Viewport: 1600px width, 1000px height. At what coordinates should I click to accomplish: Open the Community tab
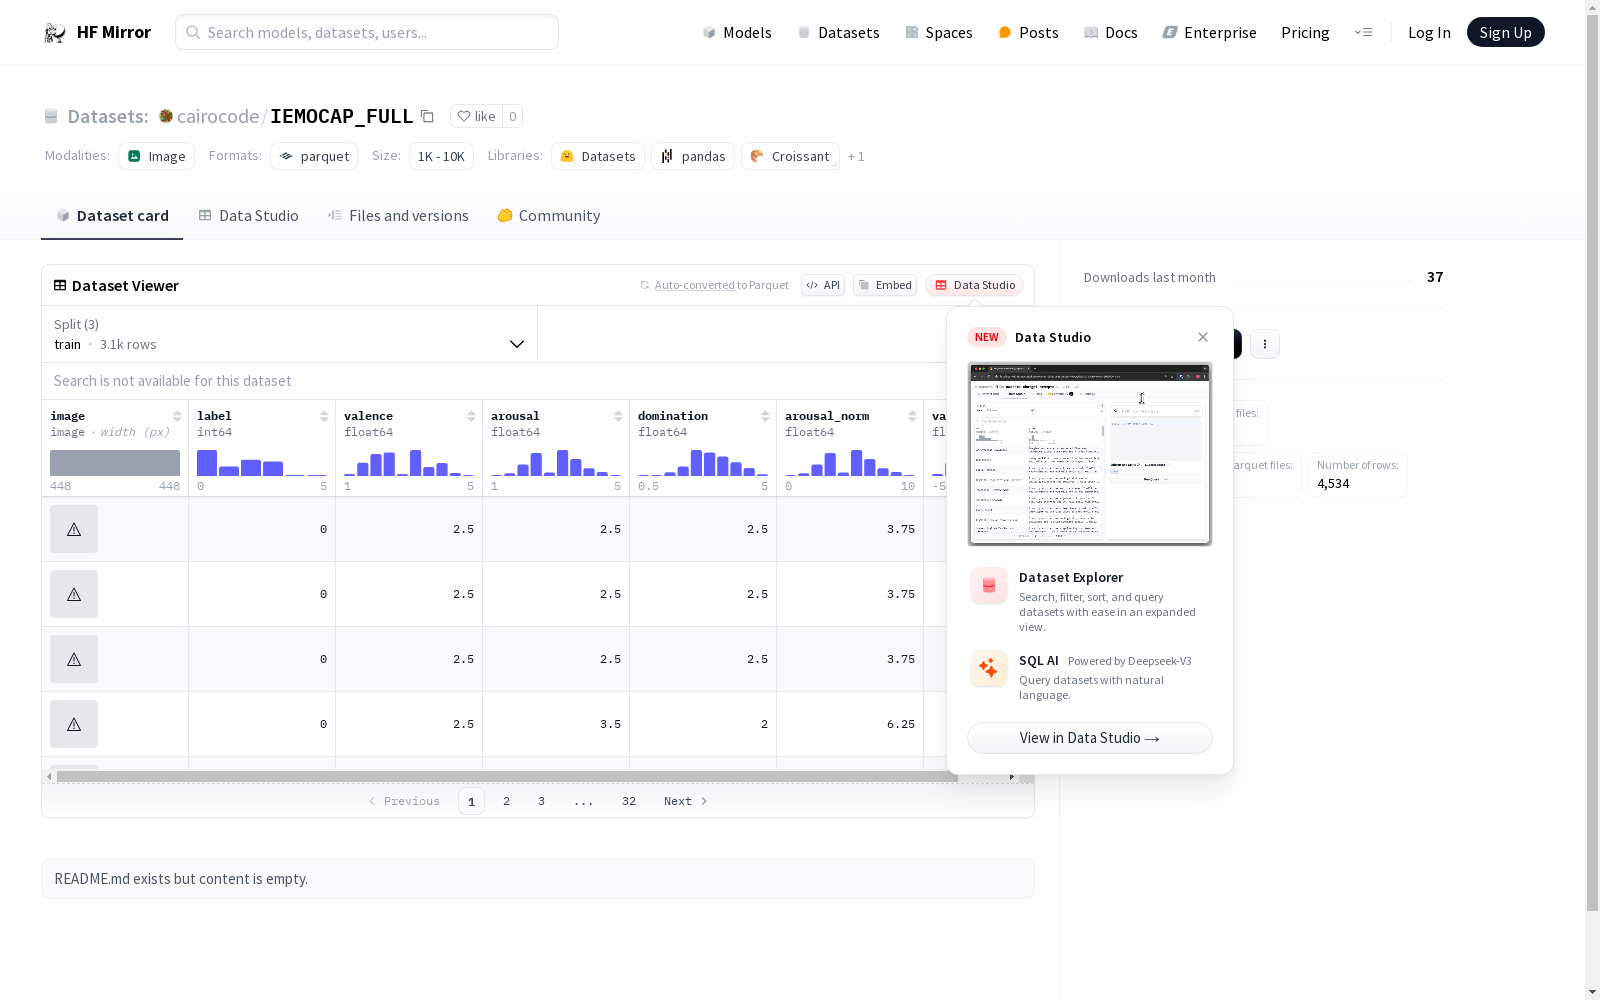(549, 216)
